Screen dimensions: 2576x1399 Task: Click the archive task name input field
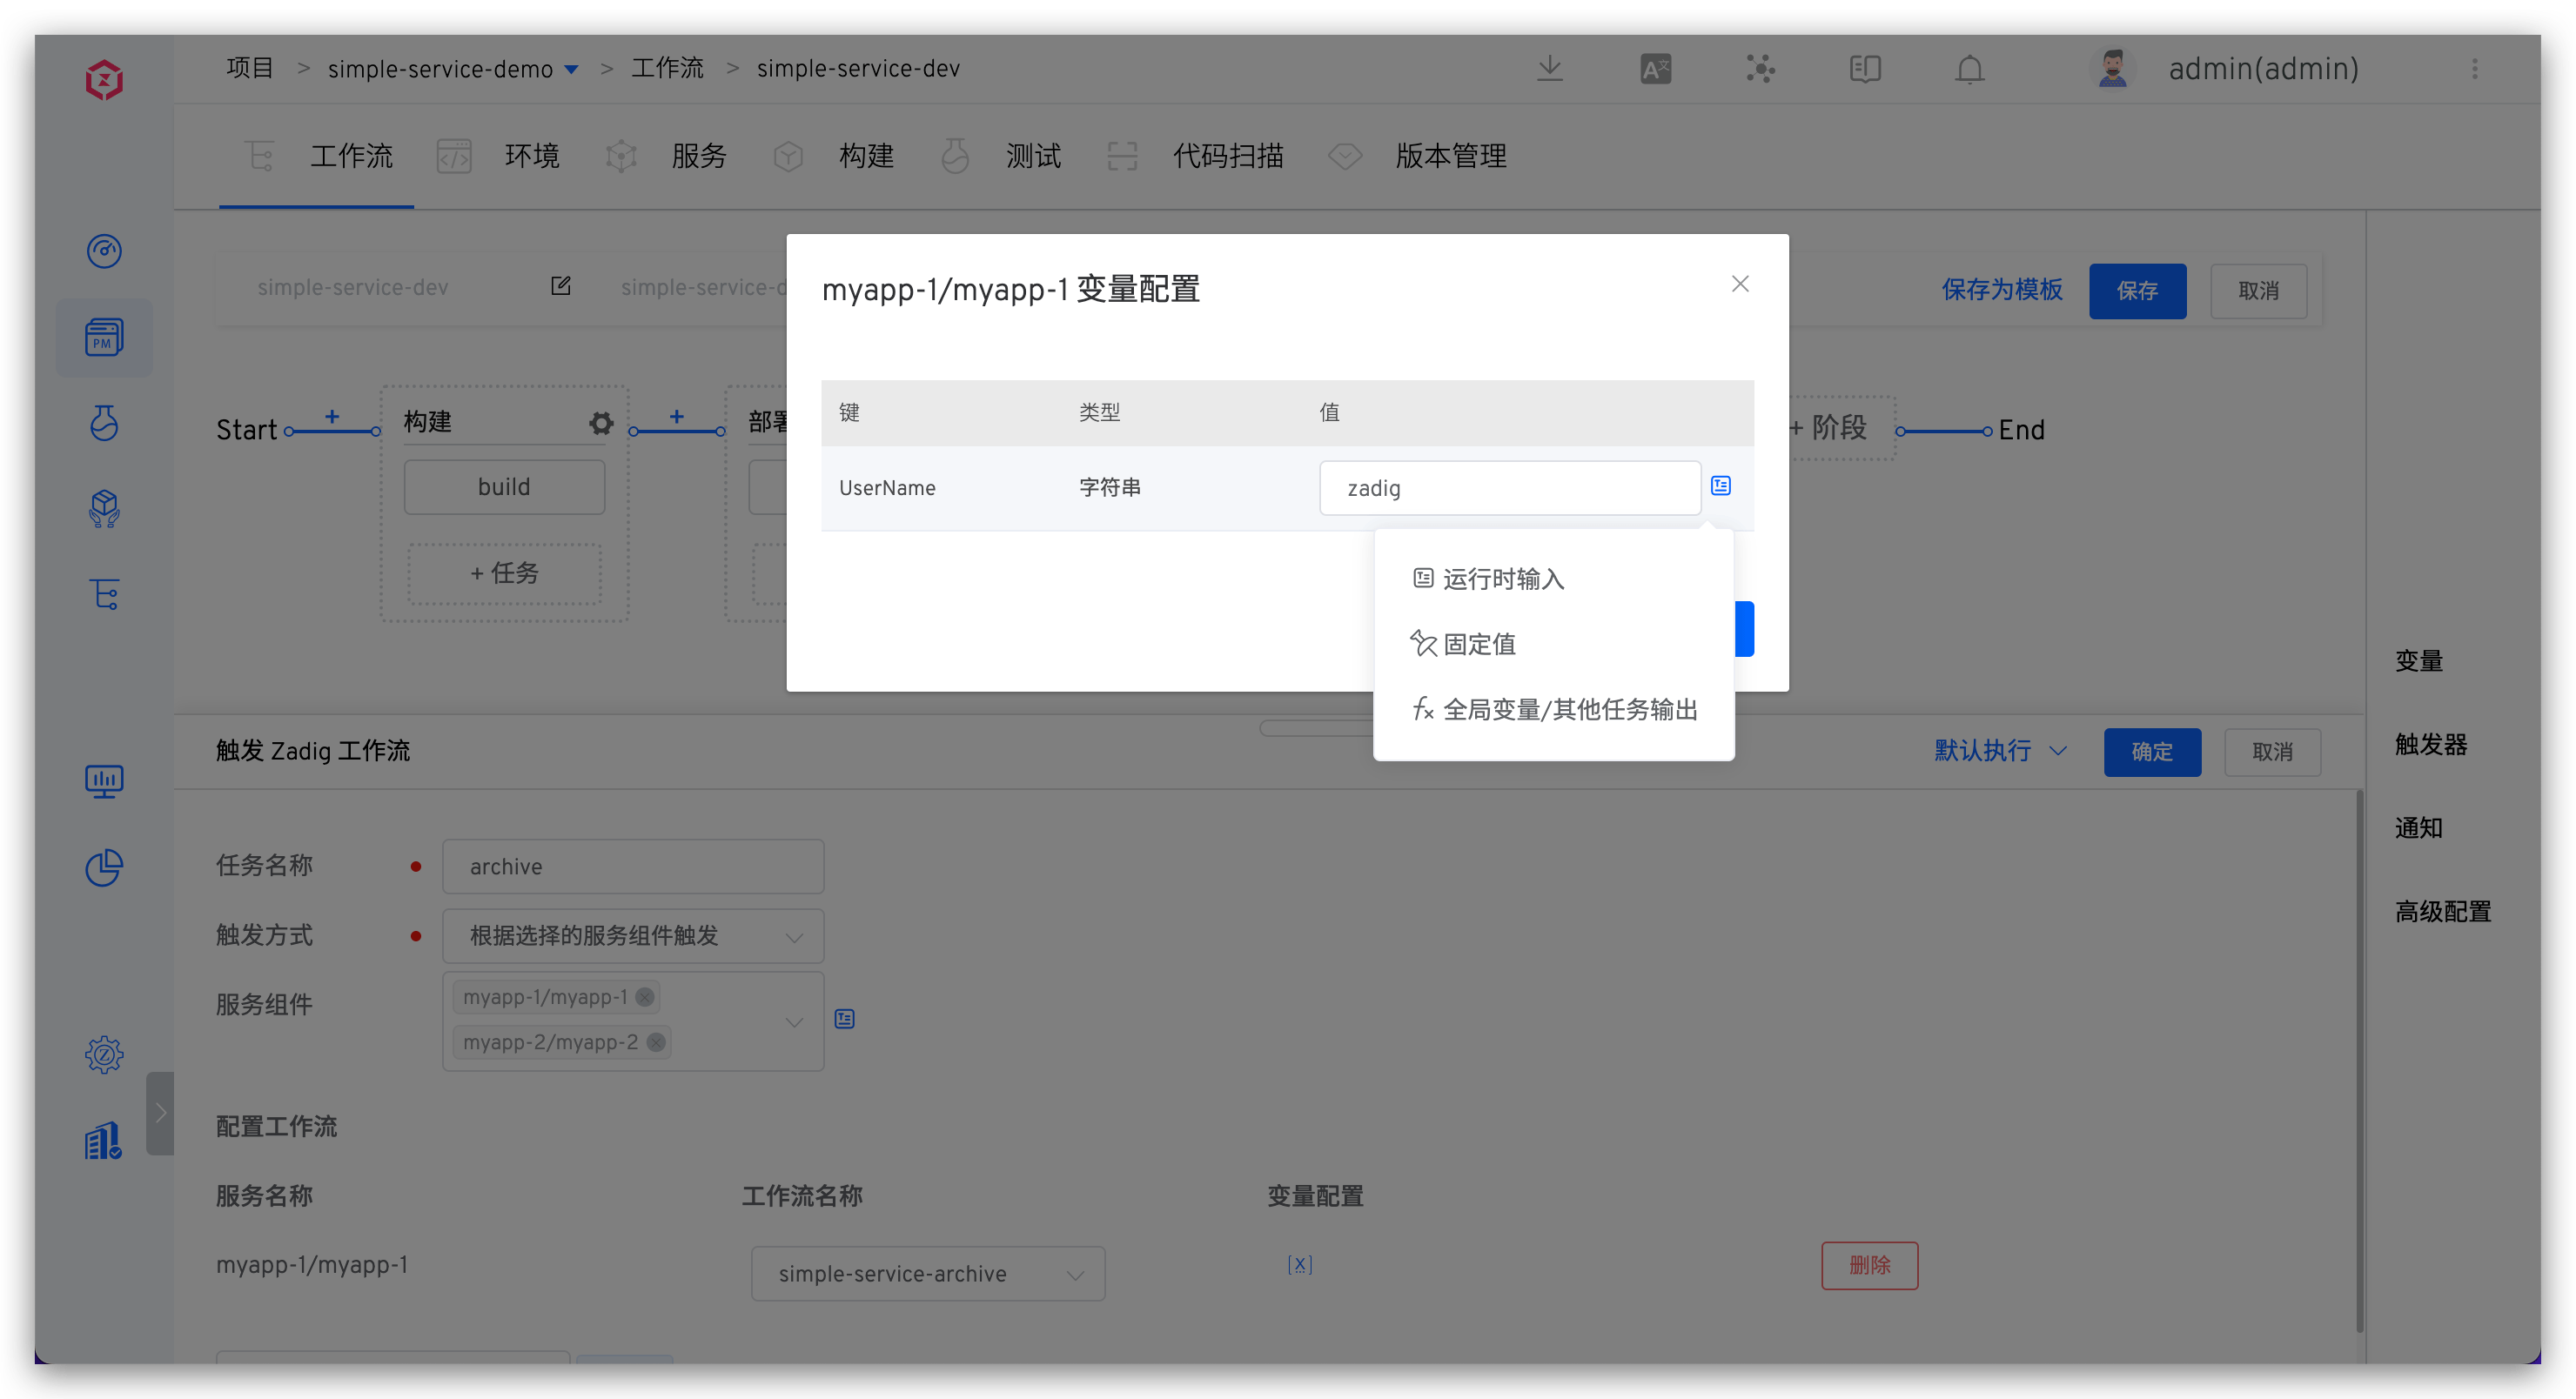click(x=632, y=866)
